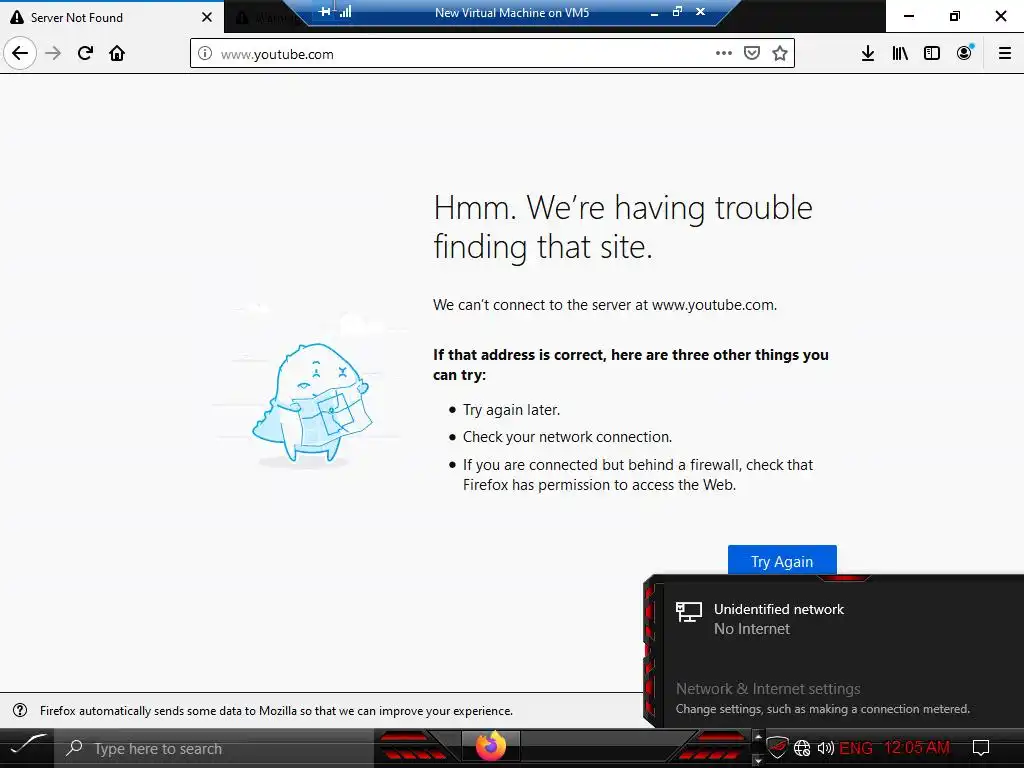Open the 12:05 AM clock flyout

pyautogui.click(x=916, y=748)
